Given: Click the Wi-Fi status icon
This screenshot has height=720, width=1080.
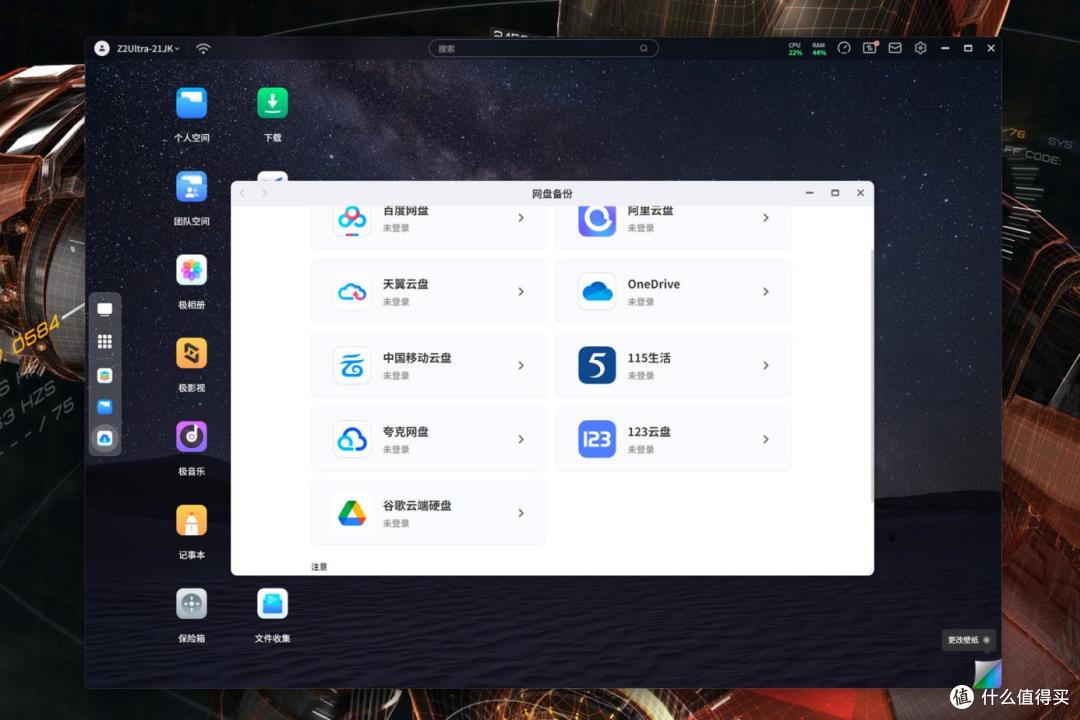Looking at the screenshot, I should 203,48.
